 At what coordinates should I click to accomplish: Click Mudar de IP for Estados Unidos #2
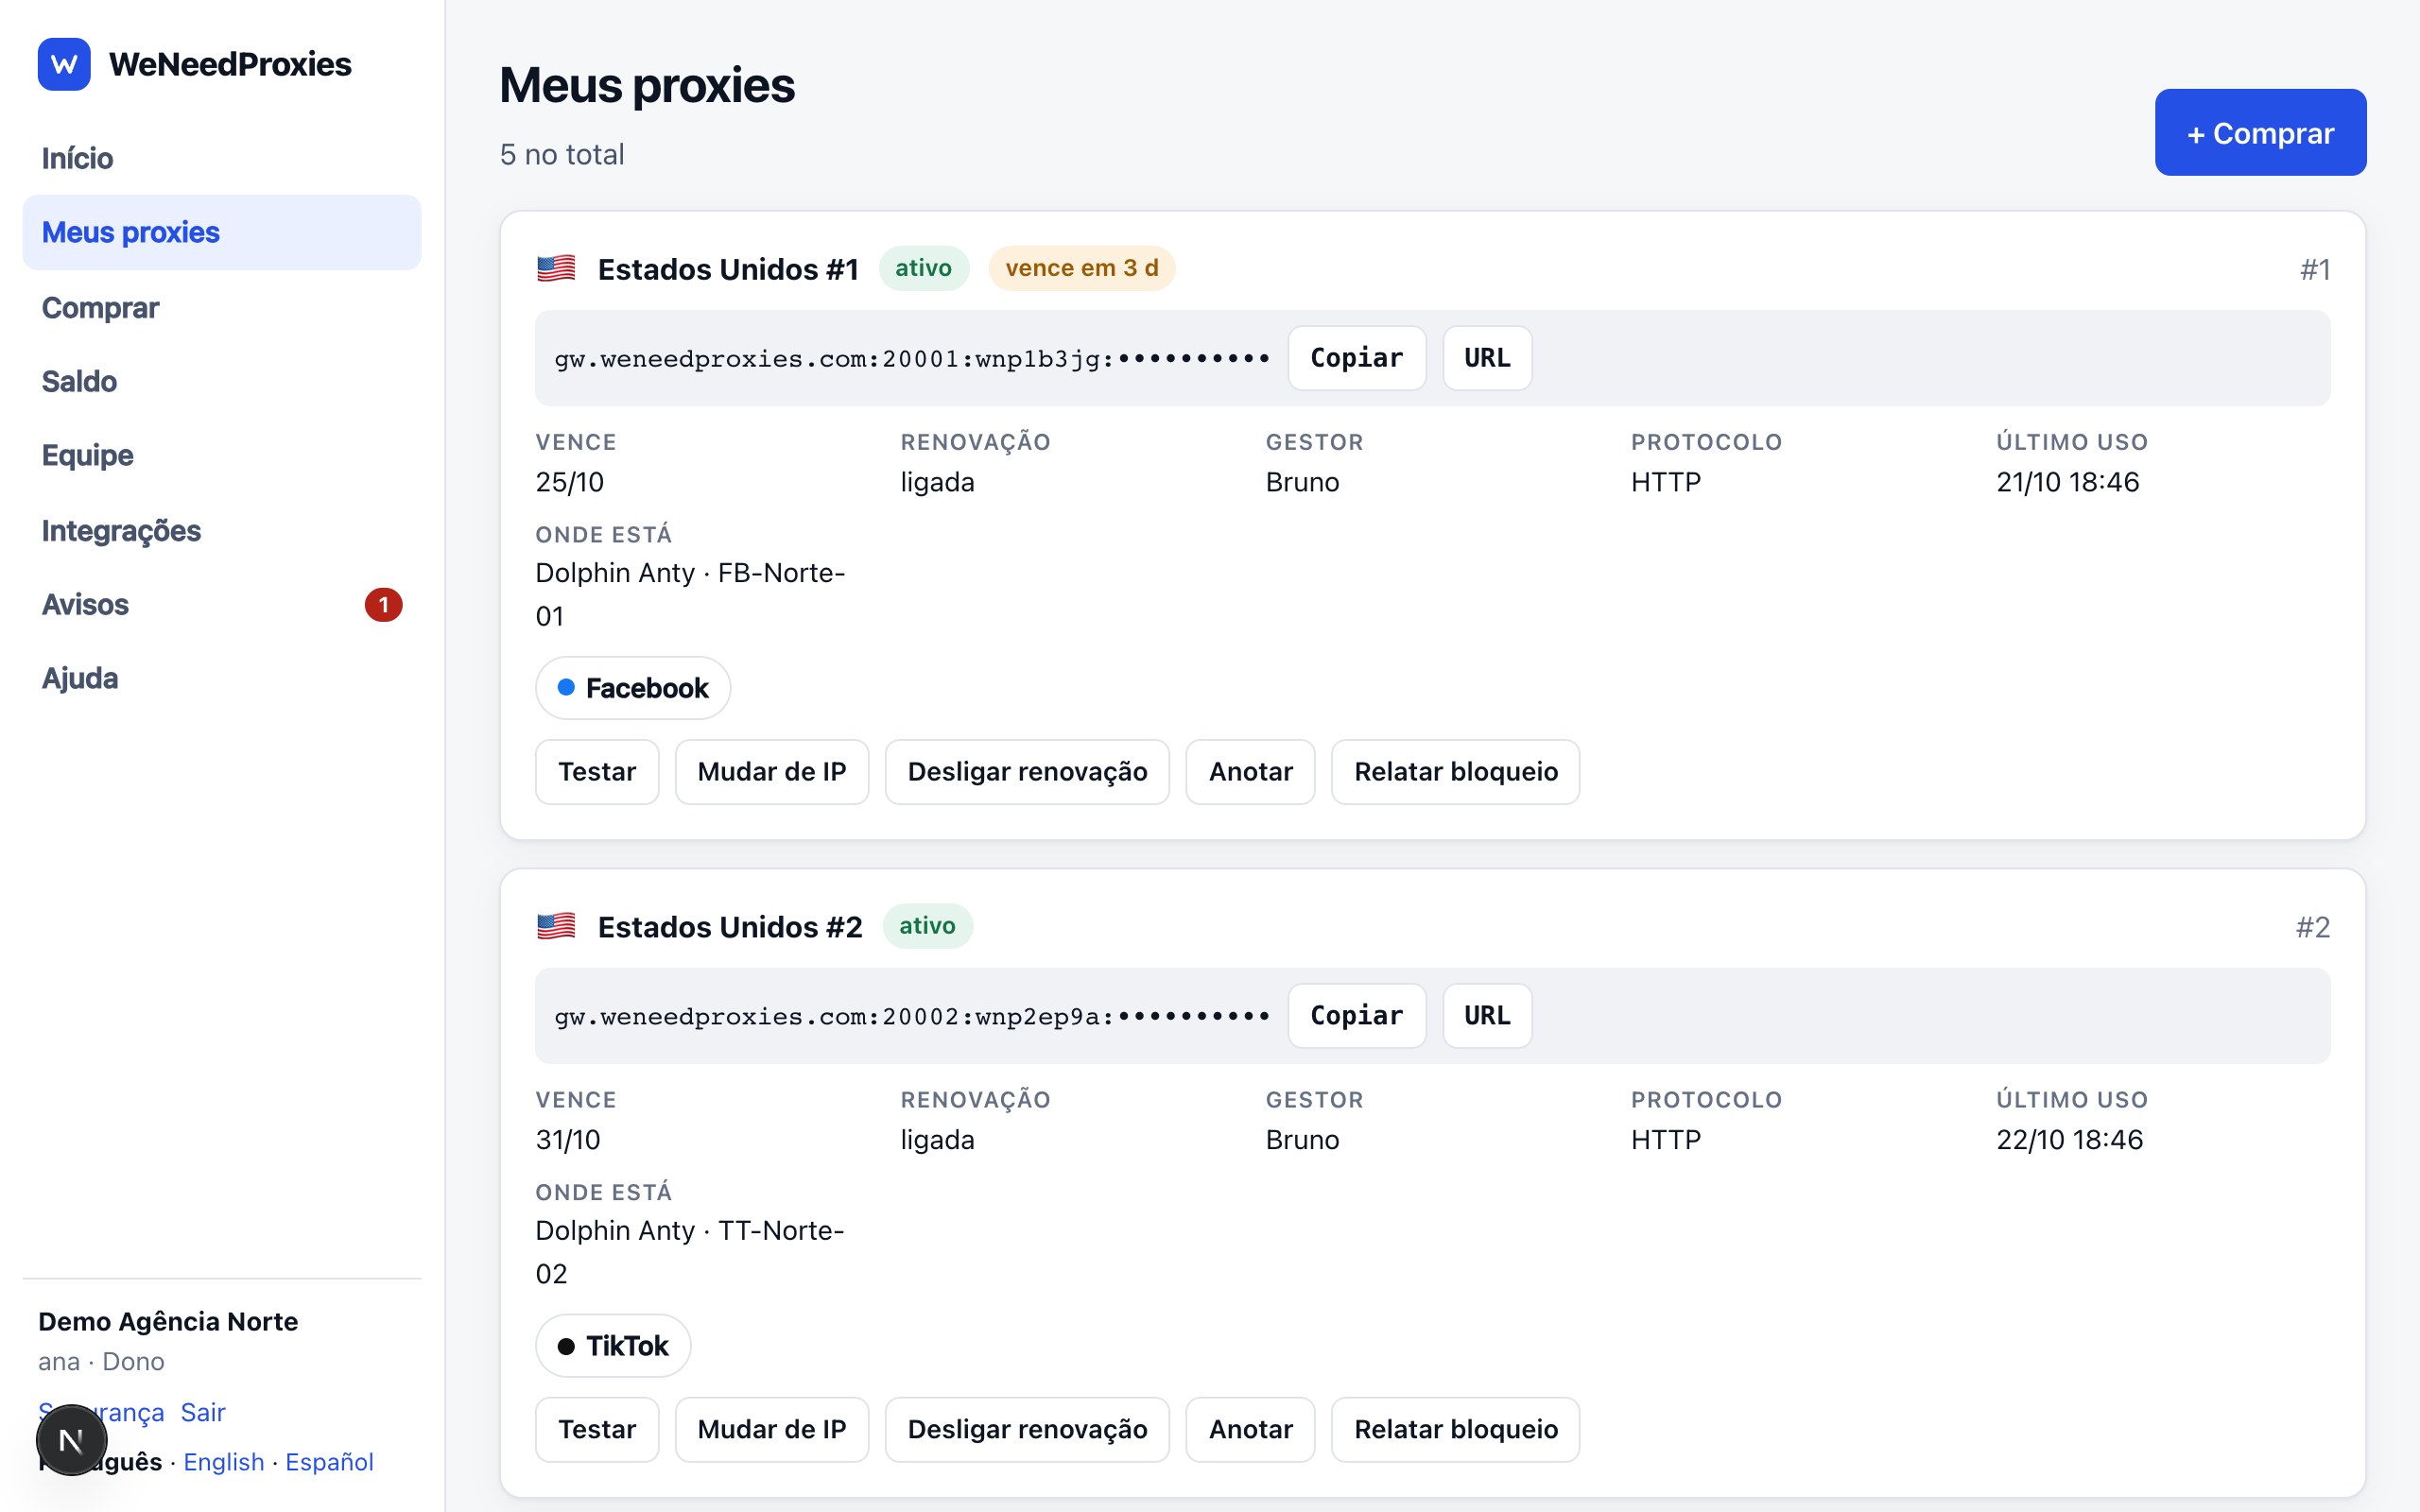tap(772, 1430)
